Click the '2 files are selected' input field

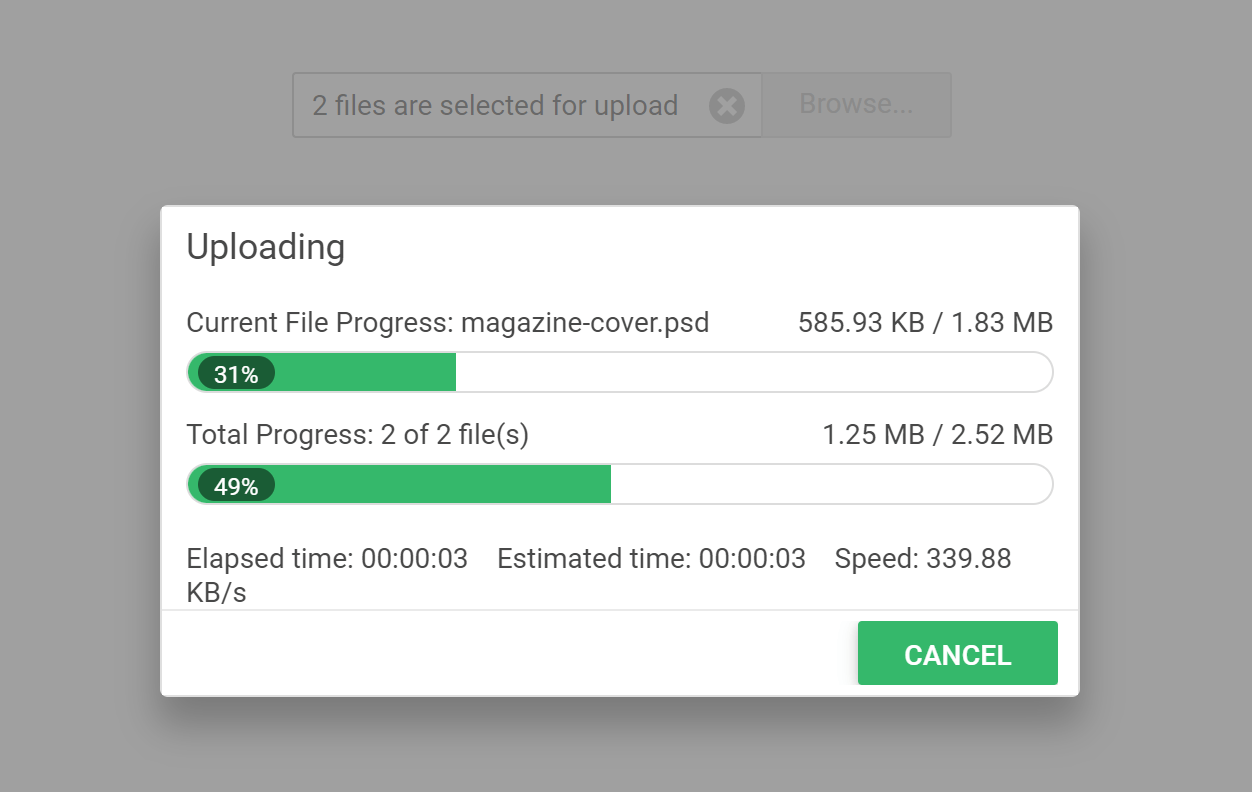[x=495, y=105]
